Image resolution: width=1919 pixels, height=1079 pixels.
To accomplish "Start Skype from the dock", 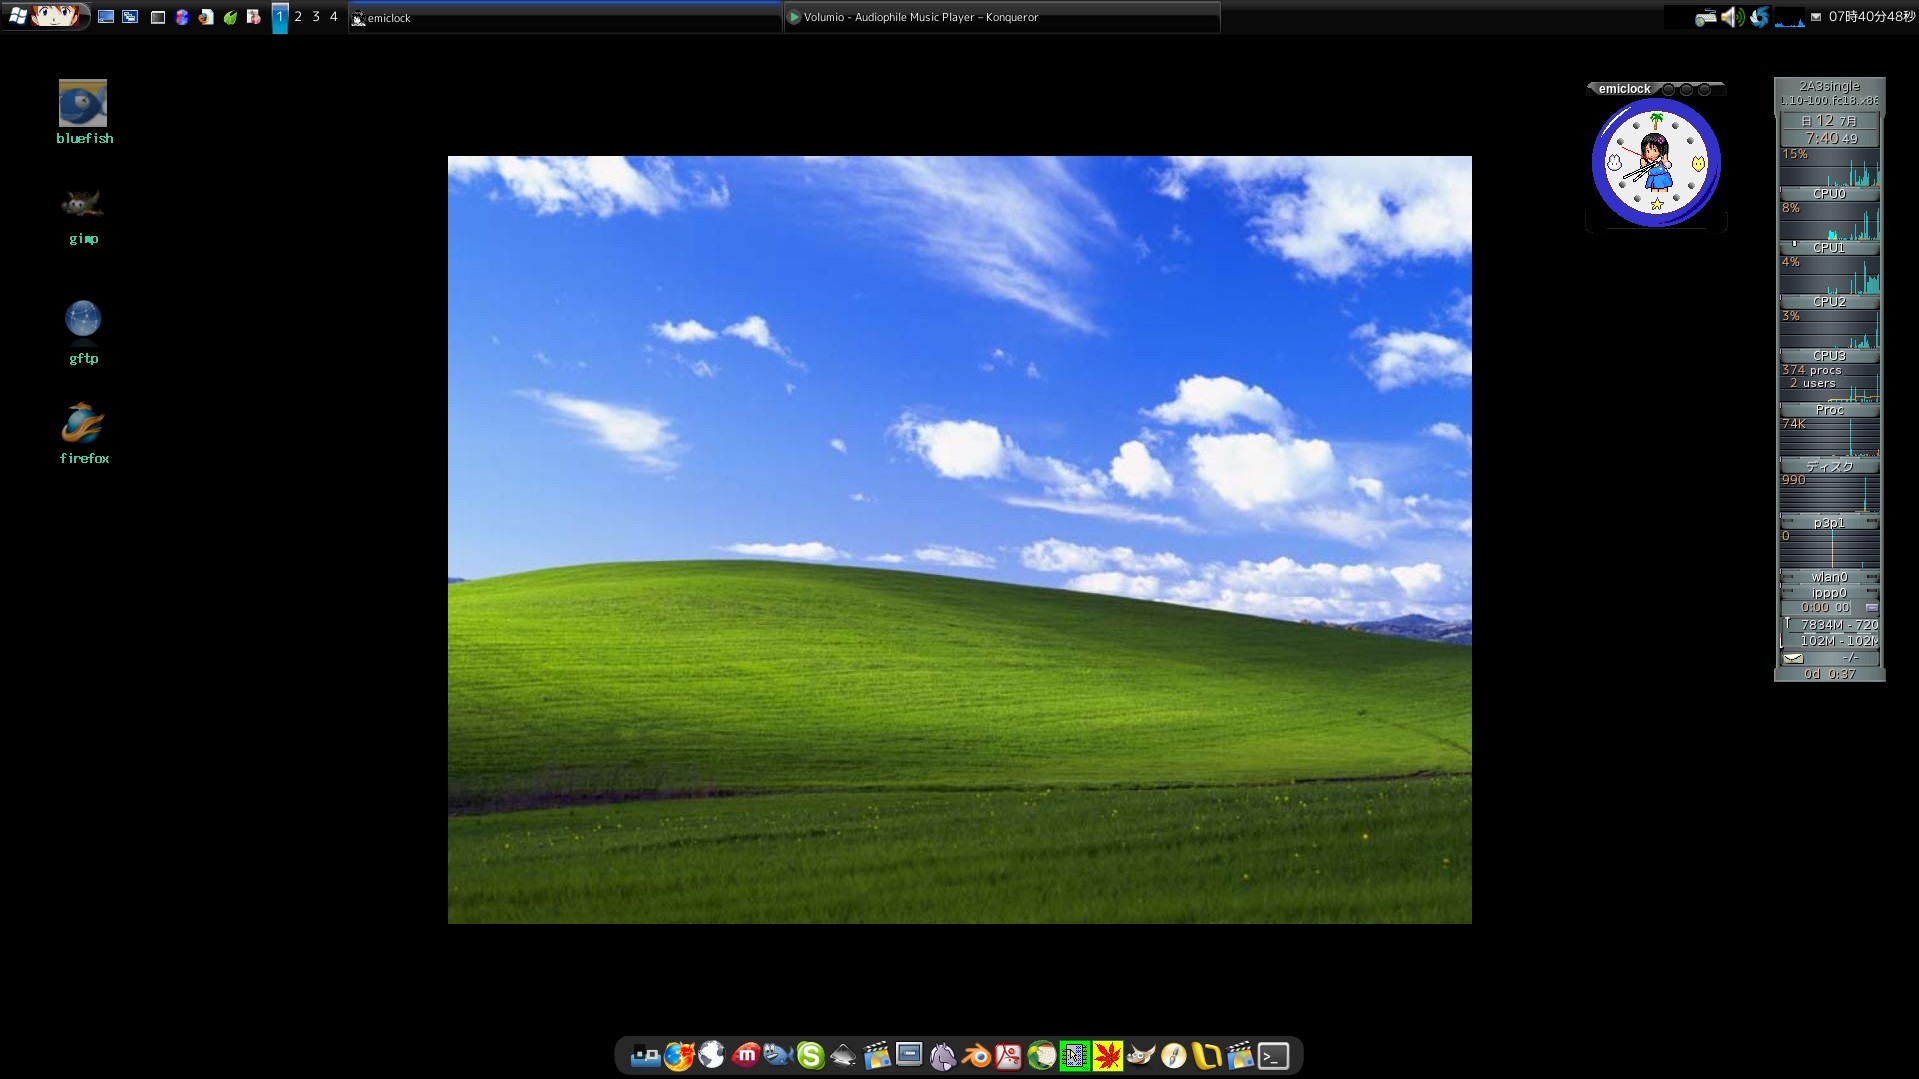I will click(x=810, y=1055).
